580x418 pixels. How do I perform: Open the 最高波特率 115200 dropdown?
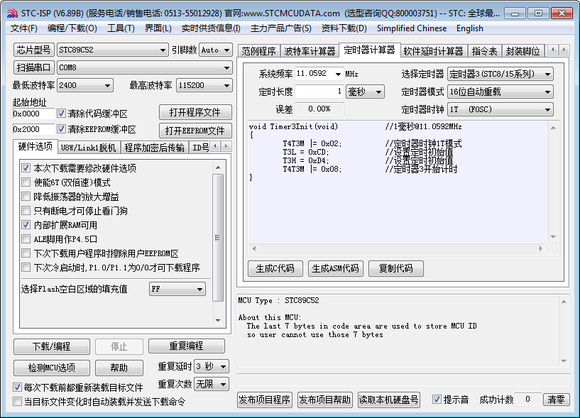(204, 85)
